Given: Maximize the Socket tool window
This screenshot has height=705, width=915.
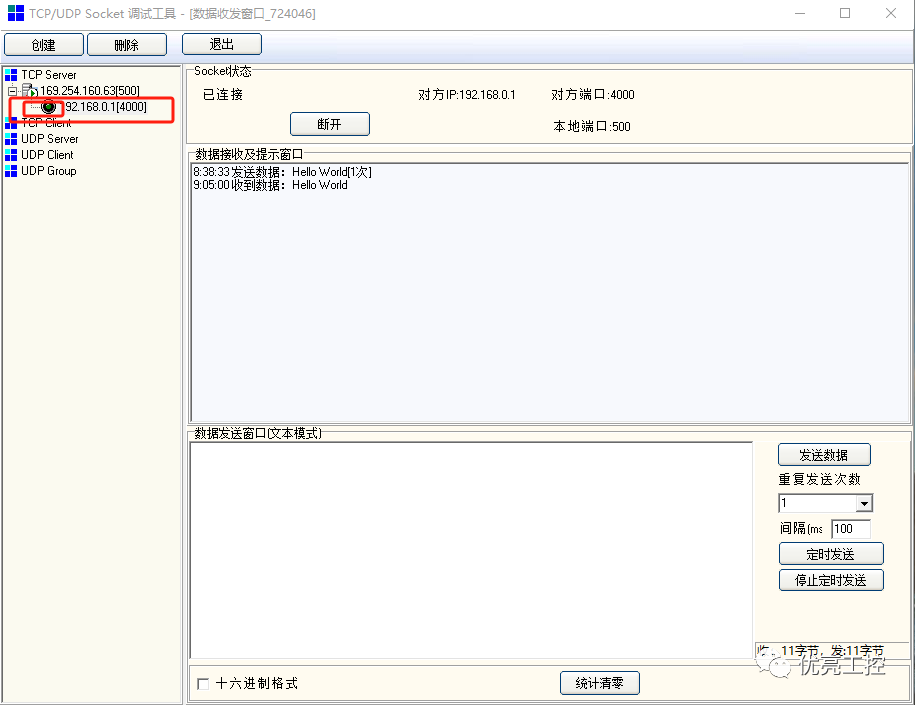Looking at the screenshot, I should (845, 13).
